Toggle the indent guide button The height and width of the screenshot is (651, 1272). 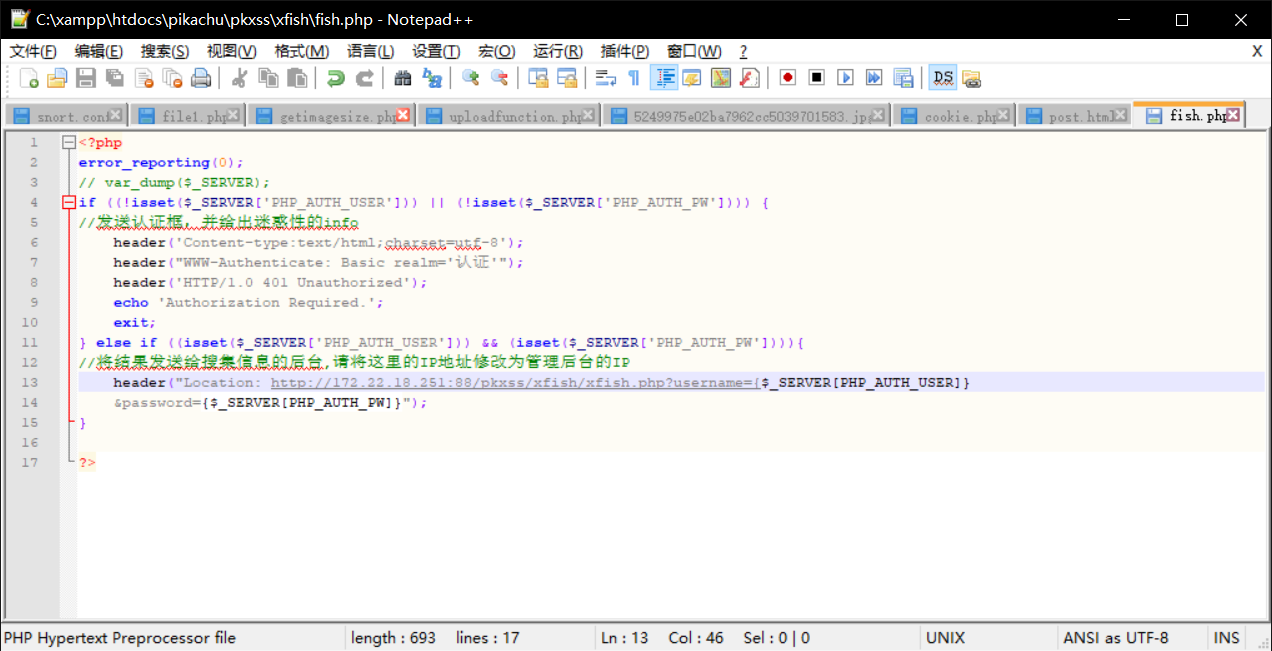pos(663,78)
